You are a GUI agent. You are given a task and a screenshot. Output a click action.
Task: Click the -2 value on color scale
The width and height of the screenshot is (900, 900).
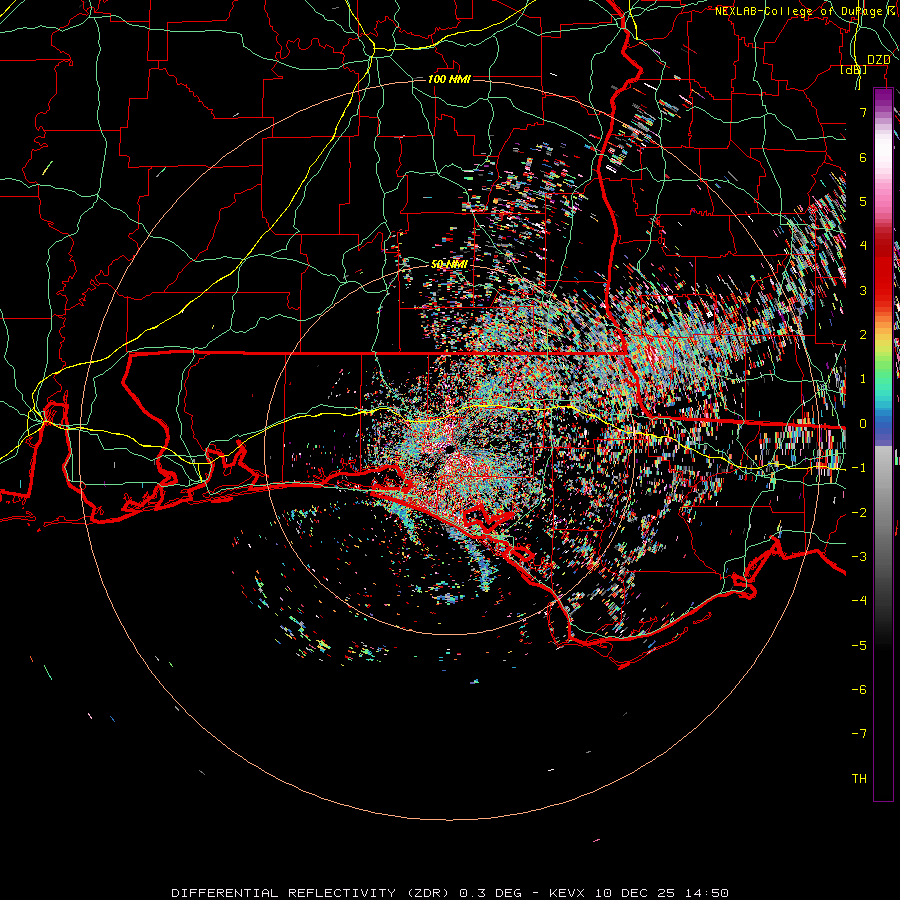(x=859, y=513)
